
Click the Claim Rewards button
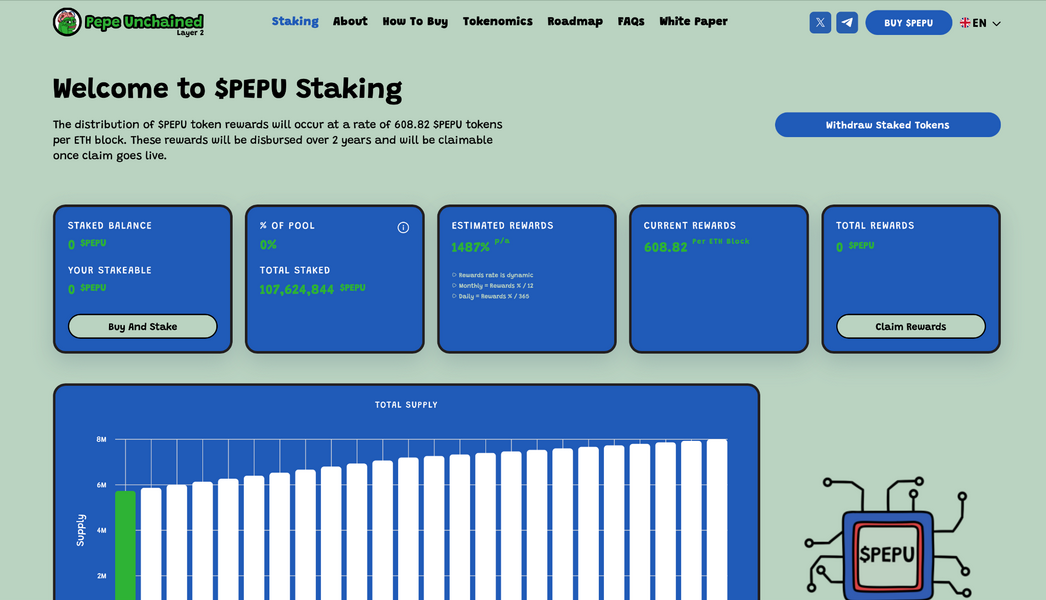point(910,326)
